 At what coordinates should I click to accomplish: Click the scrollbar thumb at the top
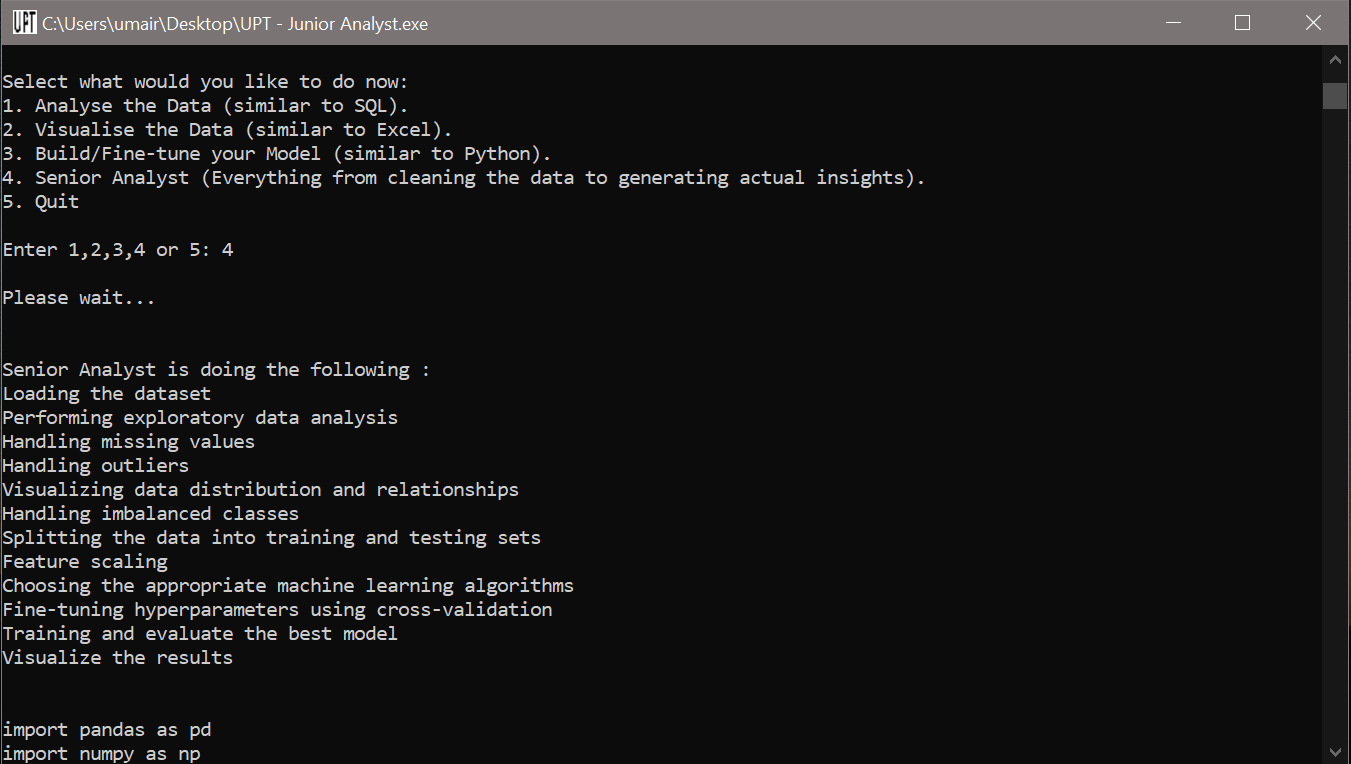coord(1335,95)
